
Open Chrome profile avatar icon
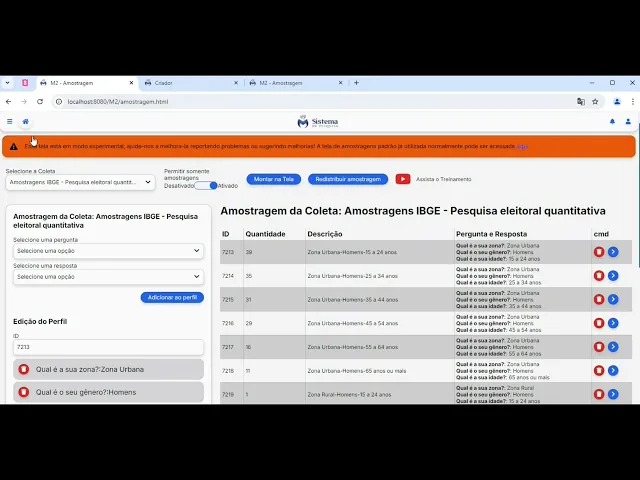pos(617,102)
